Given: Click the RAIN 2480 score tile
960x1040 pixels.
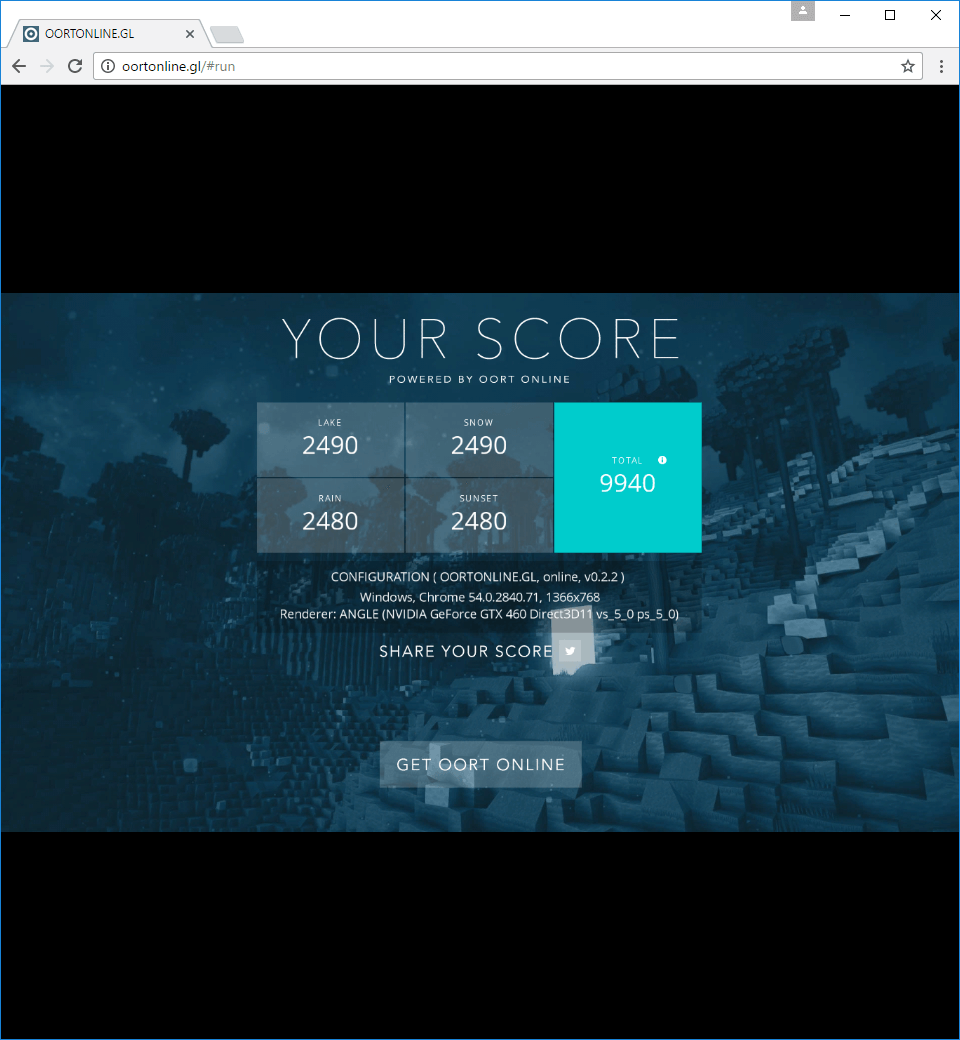Looking at the screenshot, I should click(x=330, y=515).
